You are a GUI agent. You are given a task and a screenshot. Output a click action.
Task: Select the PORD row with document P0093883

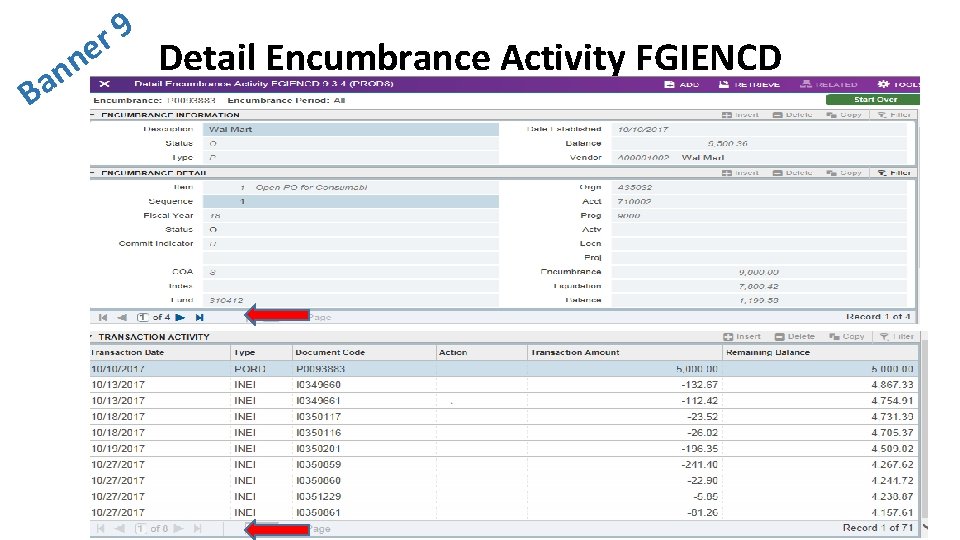(504, 369)
